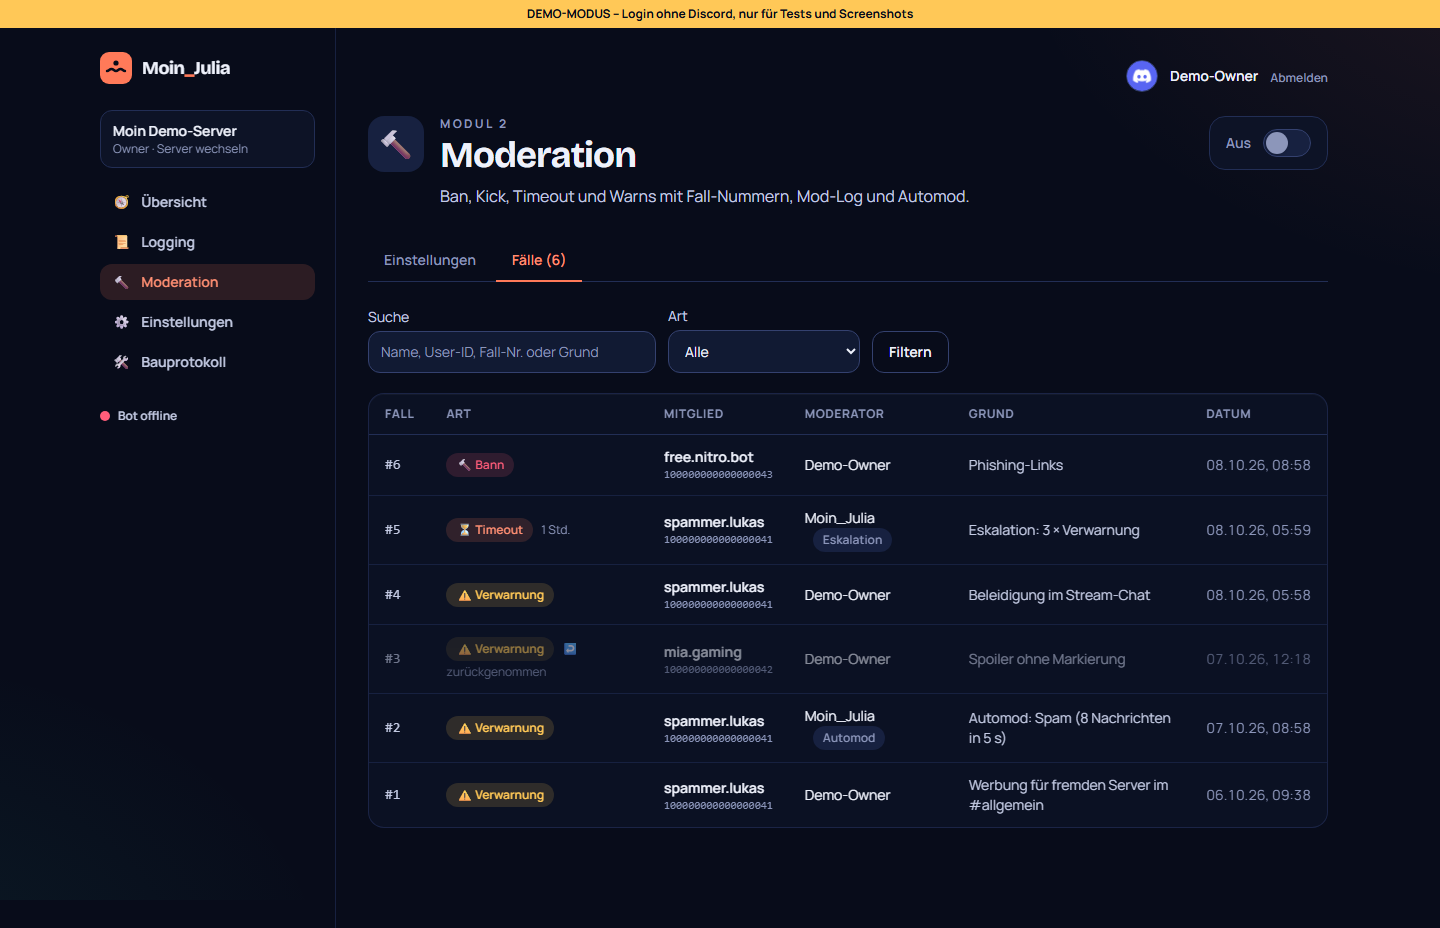
Task: Click the reason Phishing-Links
Action: pos(1016,465)
